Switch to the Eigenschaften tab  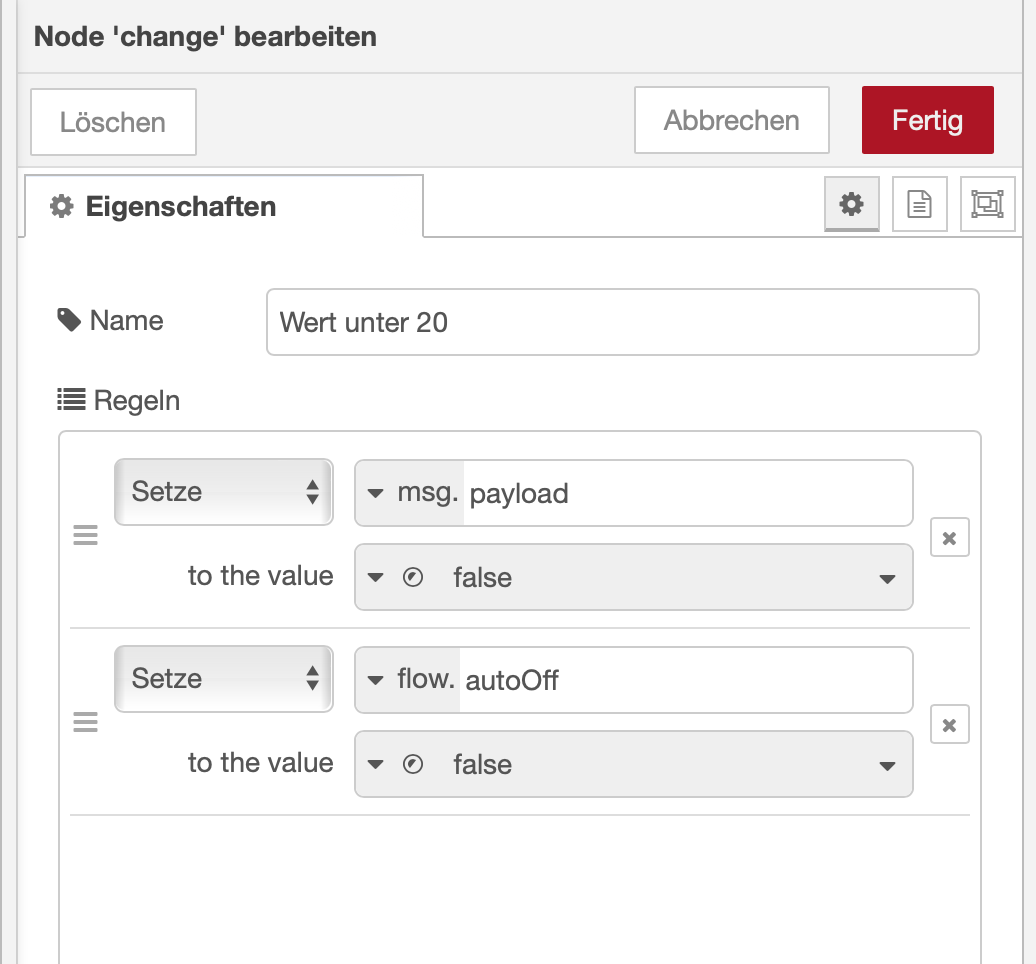click(223, 207)
